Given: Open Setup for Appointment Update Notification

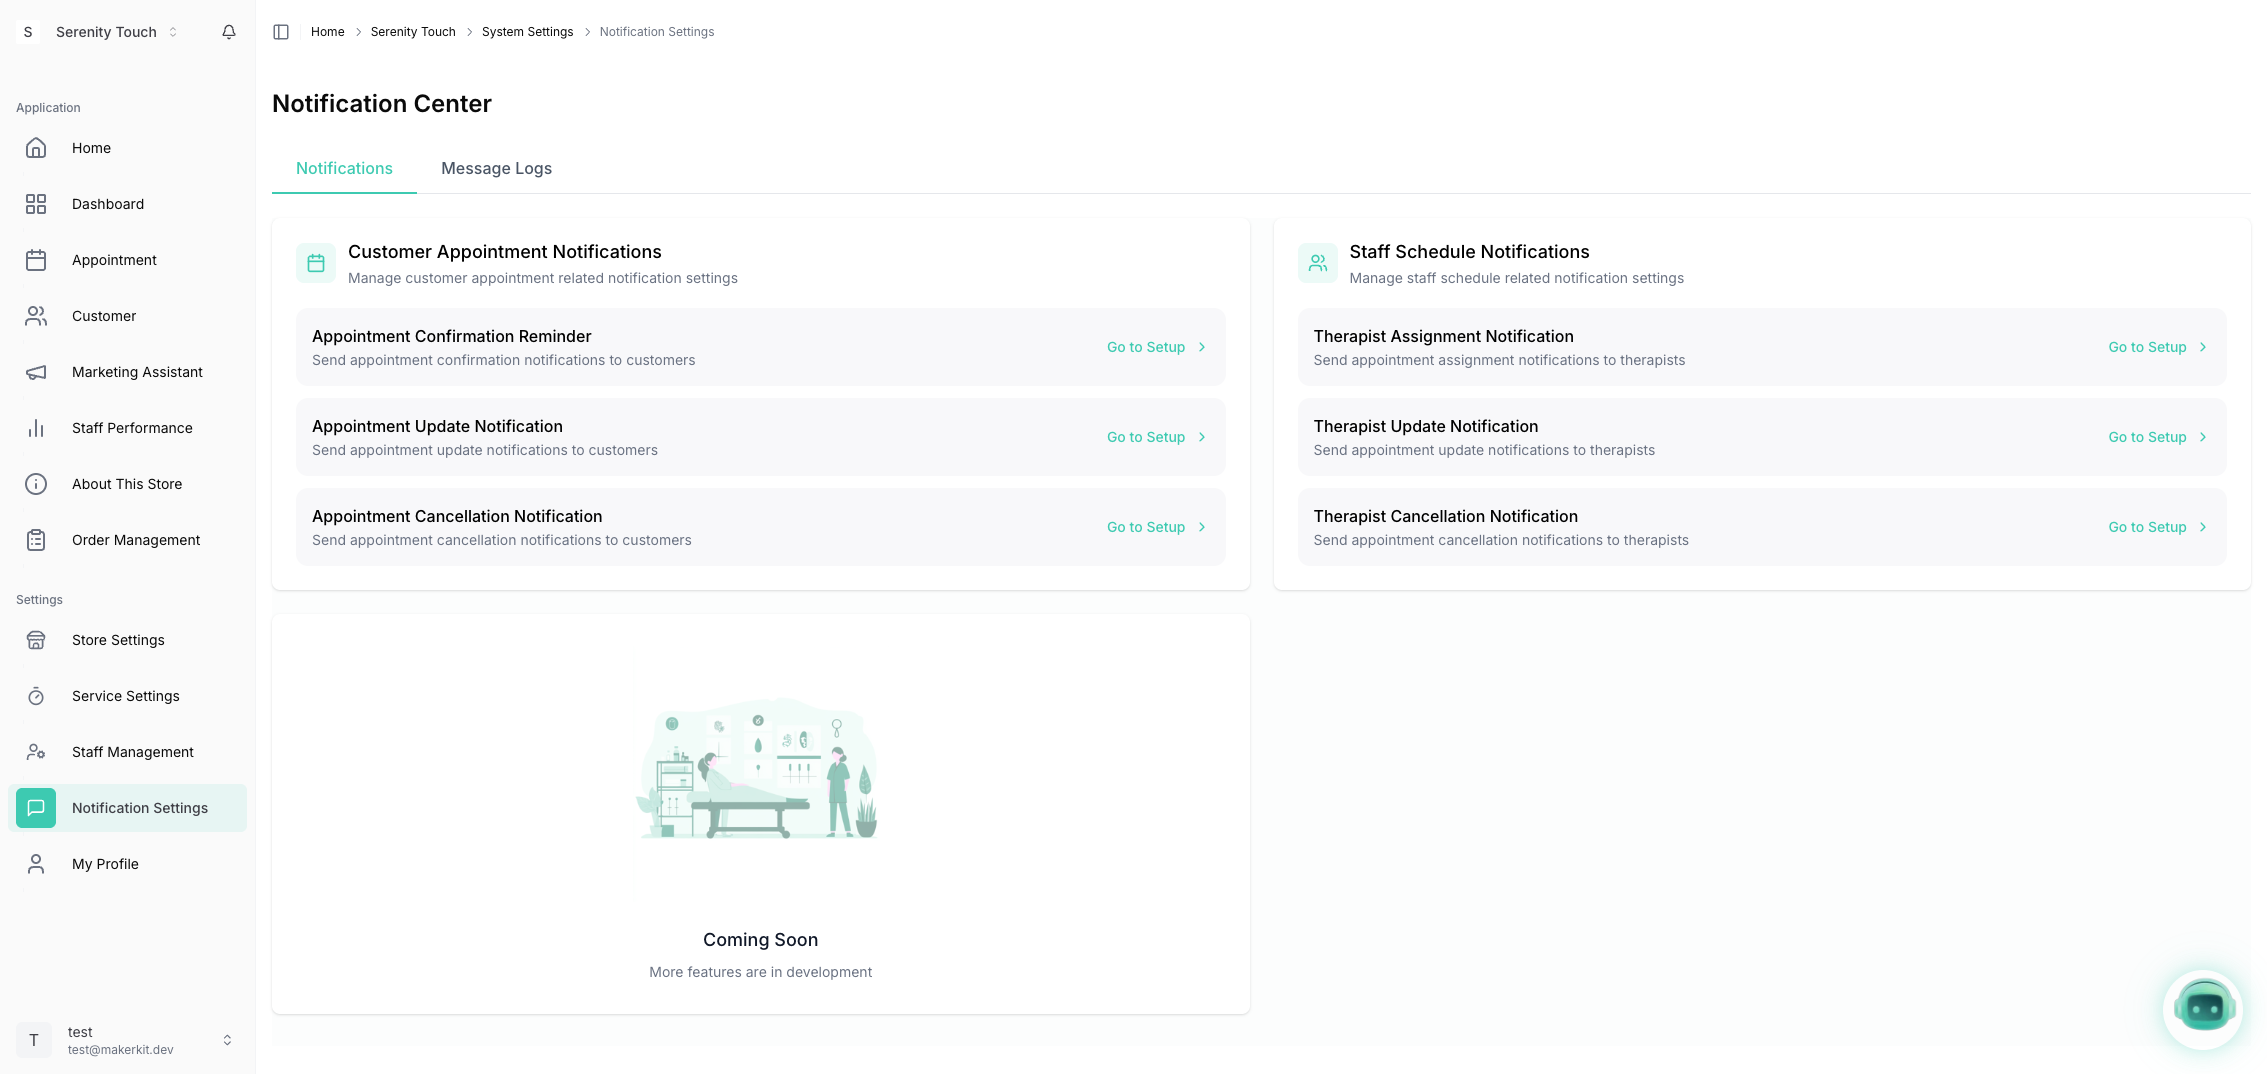Looking at the screenshot, I should [x=1155, y=437].
